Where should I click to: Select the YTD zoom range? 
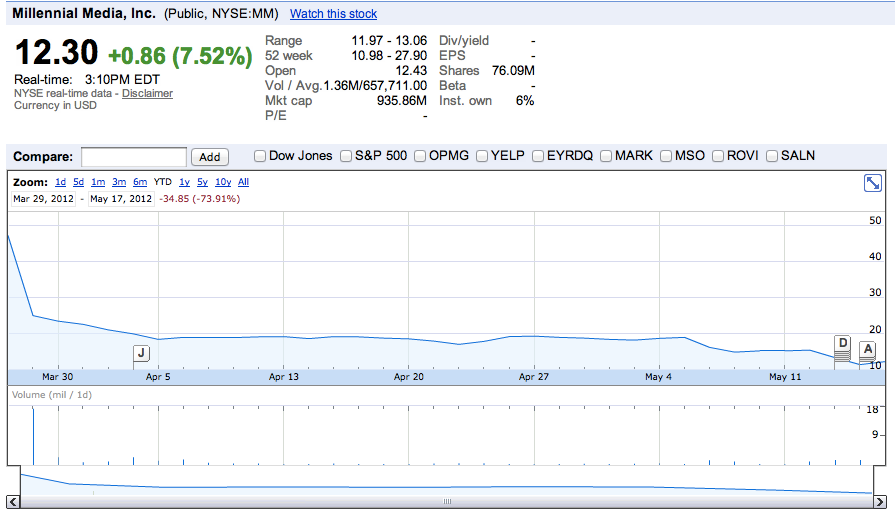(163, 182)
